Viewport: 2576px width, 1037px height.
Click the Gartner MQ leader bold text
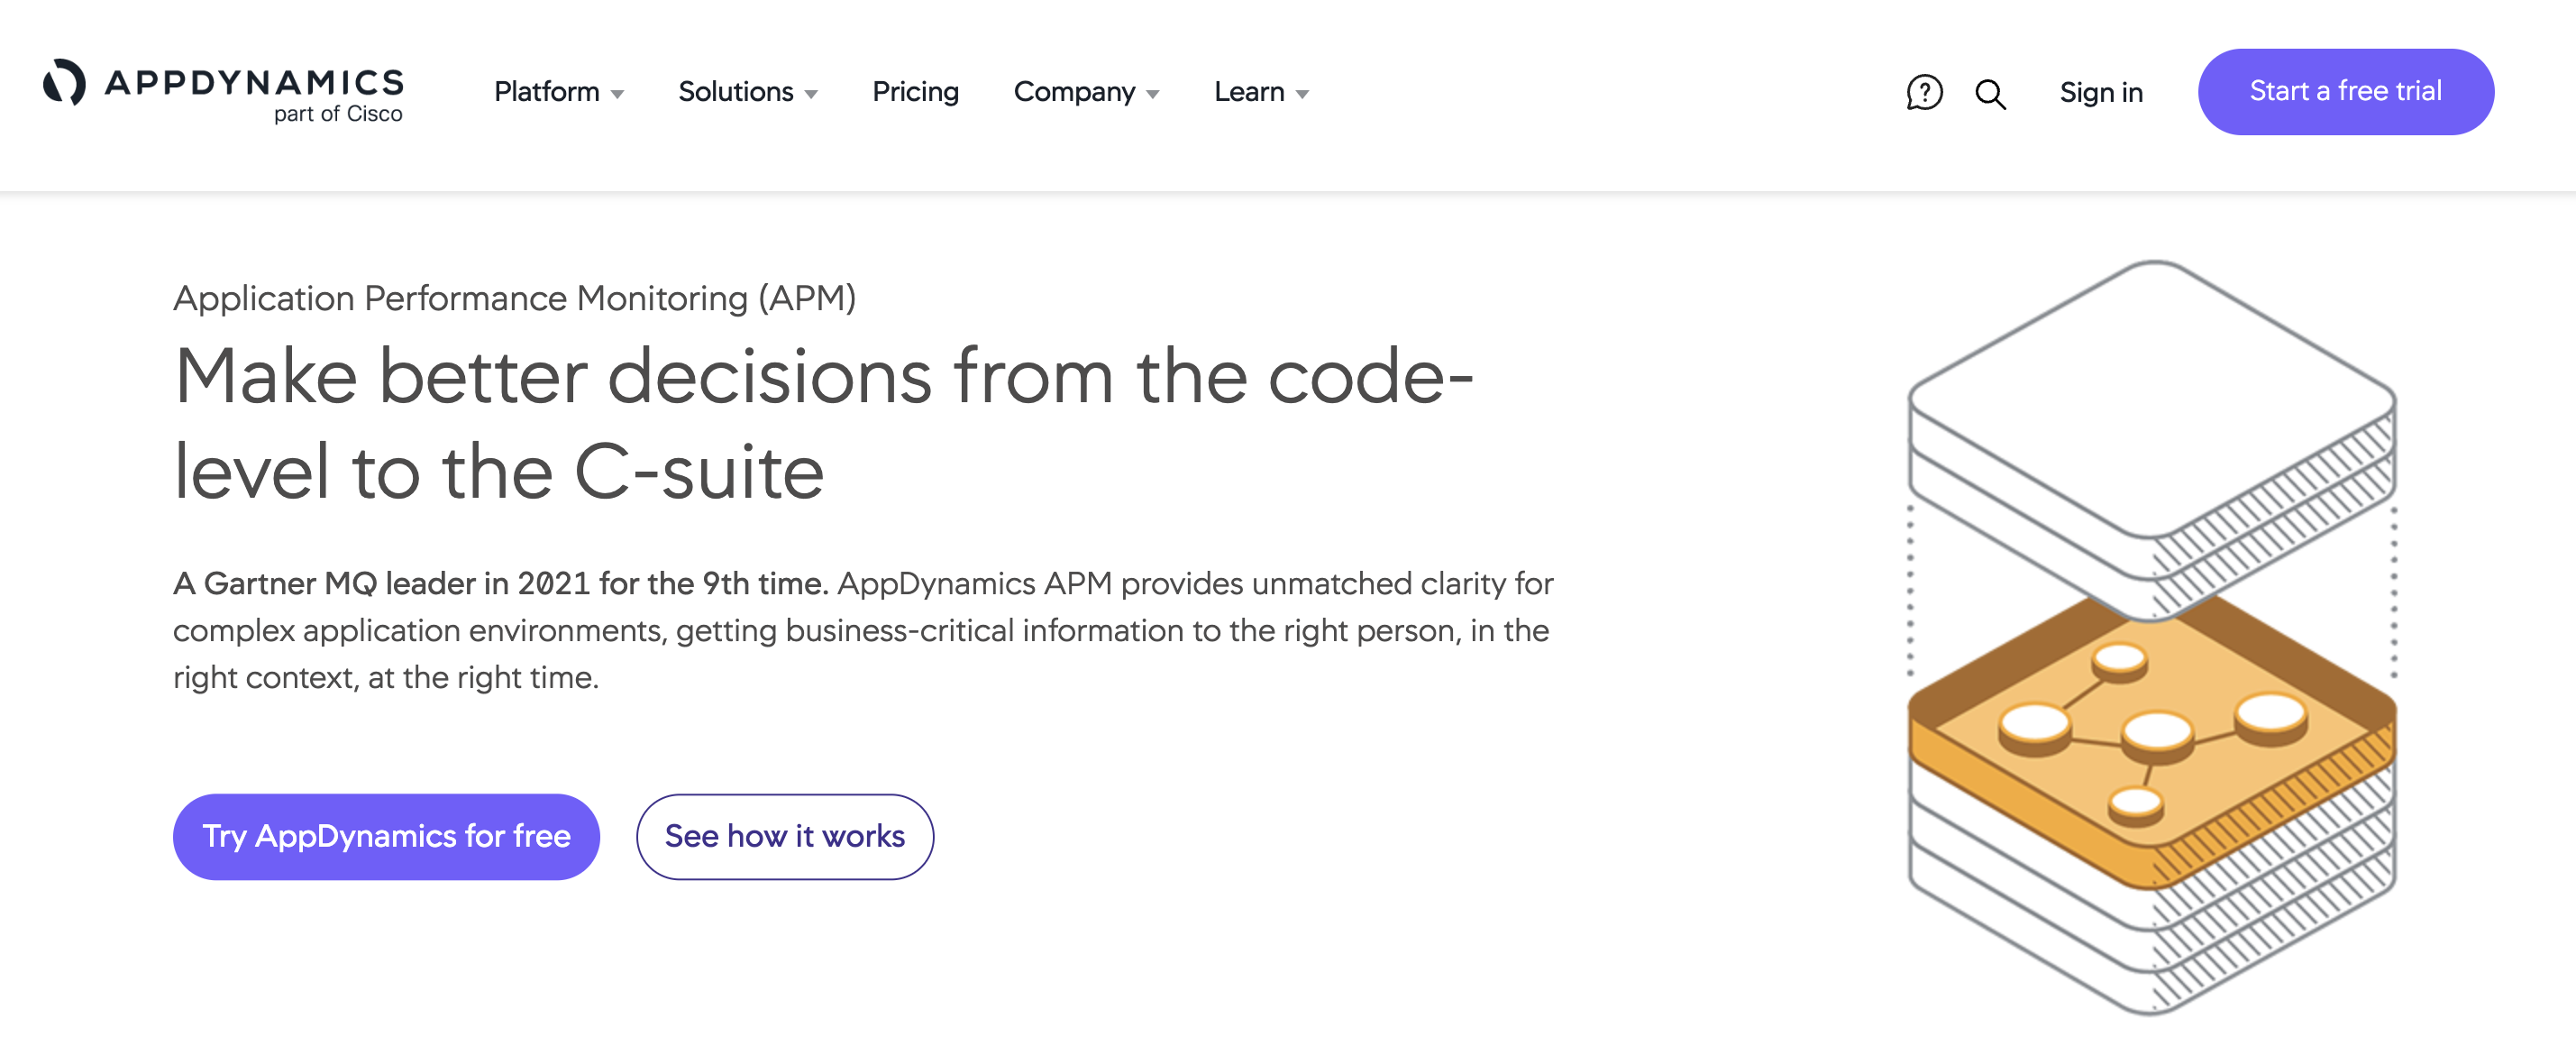click(x=498, y=584)
